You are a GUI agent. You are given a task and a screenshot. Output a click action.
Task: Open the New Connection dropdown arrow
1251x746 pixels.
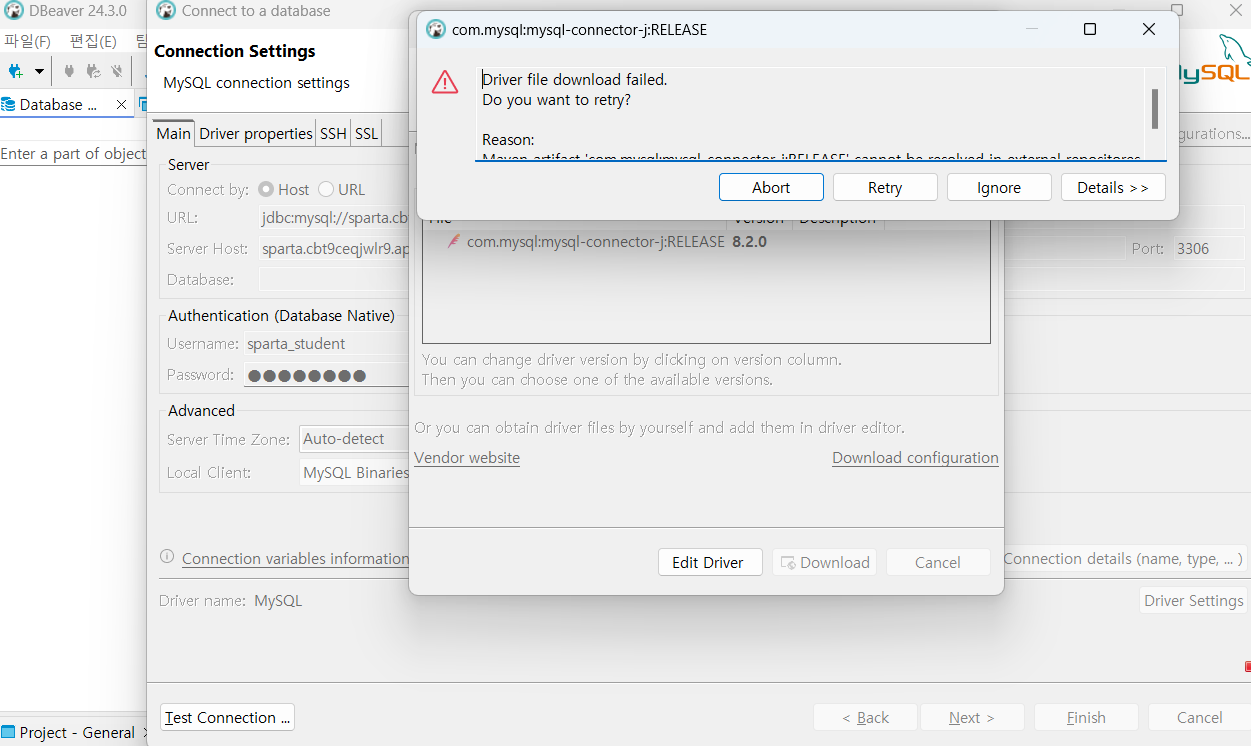tap(39, 71)
